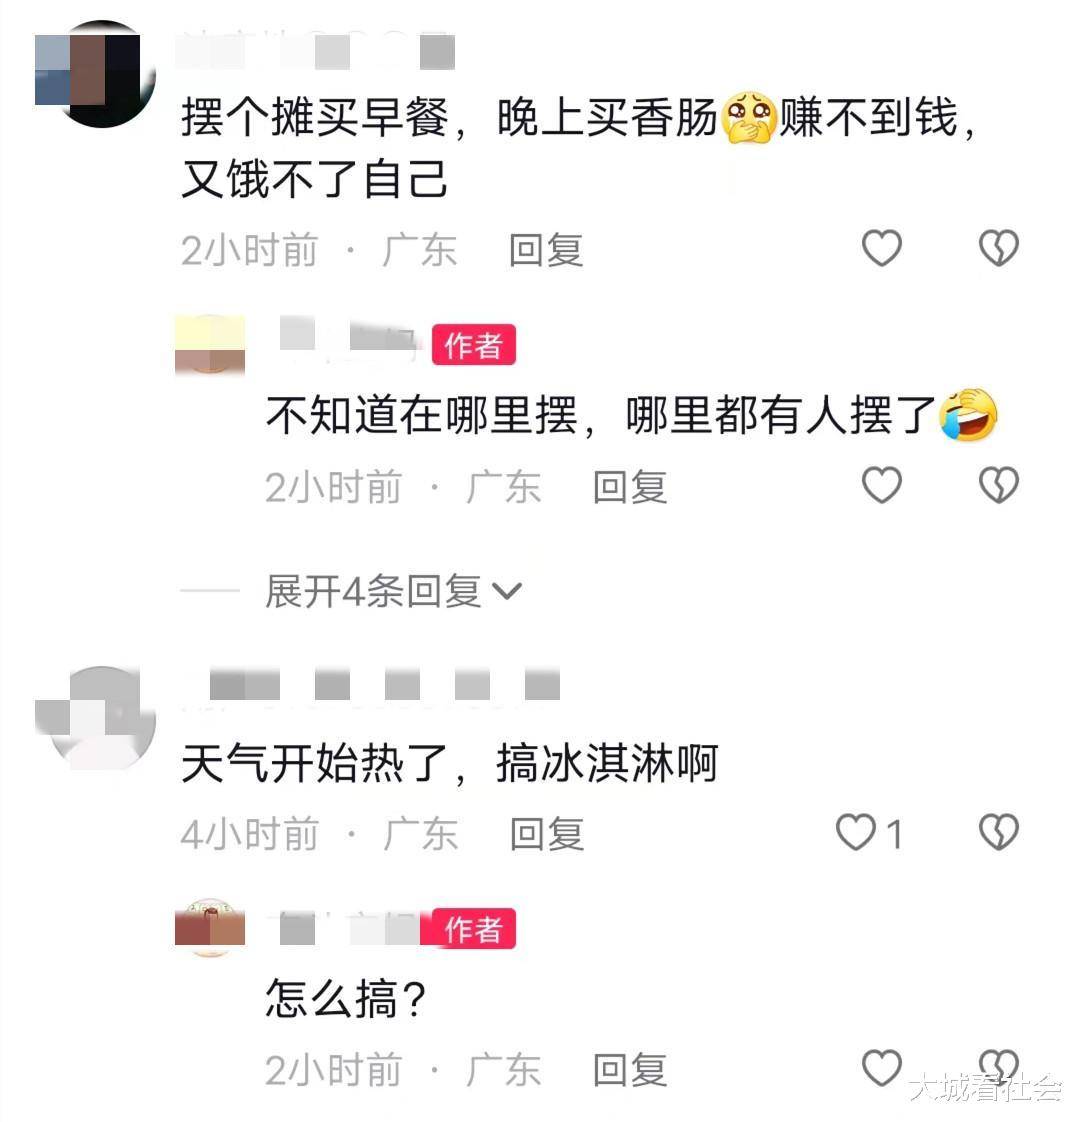Open author's avatar beside 不知道在哪里摆 reply
Screen dimensions: 1078x1122
click(210, 345)
